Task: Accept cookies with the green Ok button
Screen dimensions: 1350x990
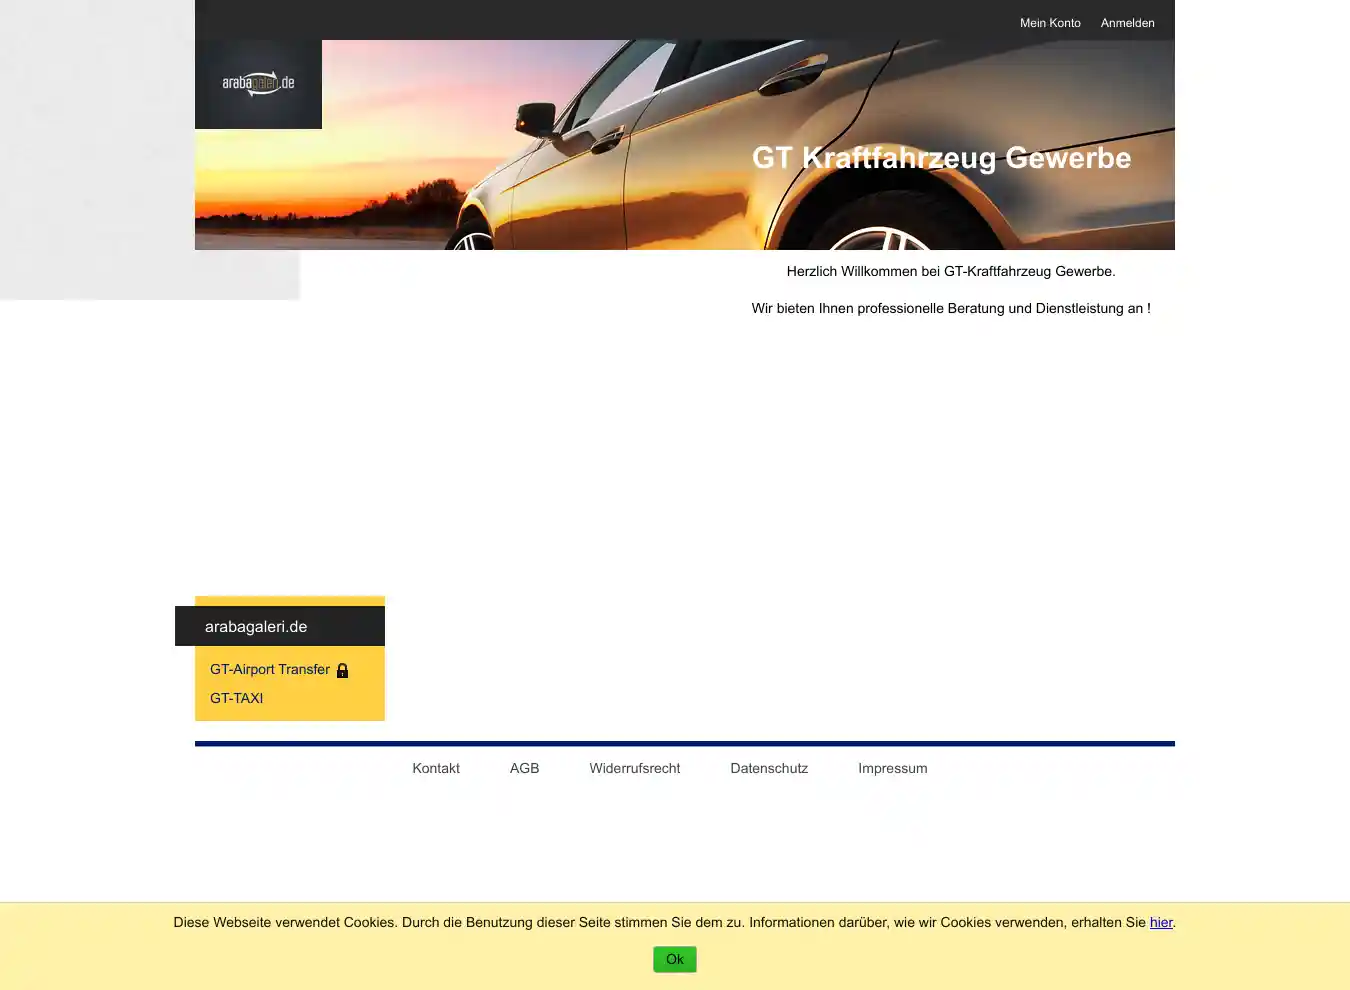Action: (x=675, y=960)
